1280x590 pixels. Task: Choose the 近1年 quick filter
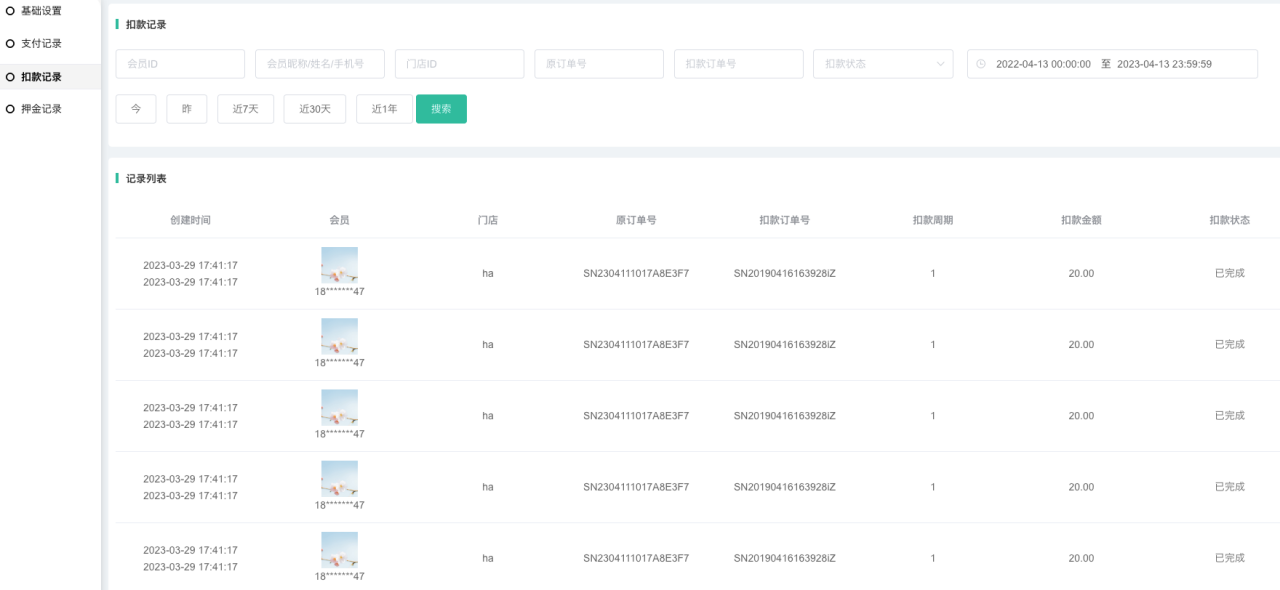pos(384,109)
